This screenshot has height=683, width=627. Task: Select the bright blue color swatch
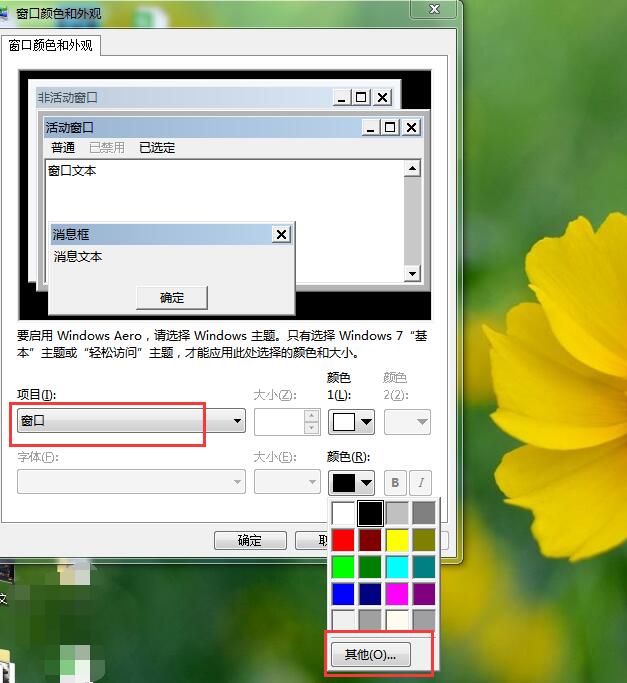[x=343, y=594]
